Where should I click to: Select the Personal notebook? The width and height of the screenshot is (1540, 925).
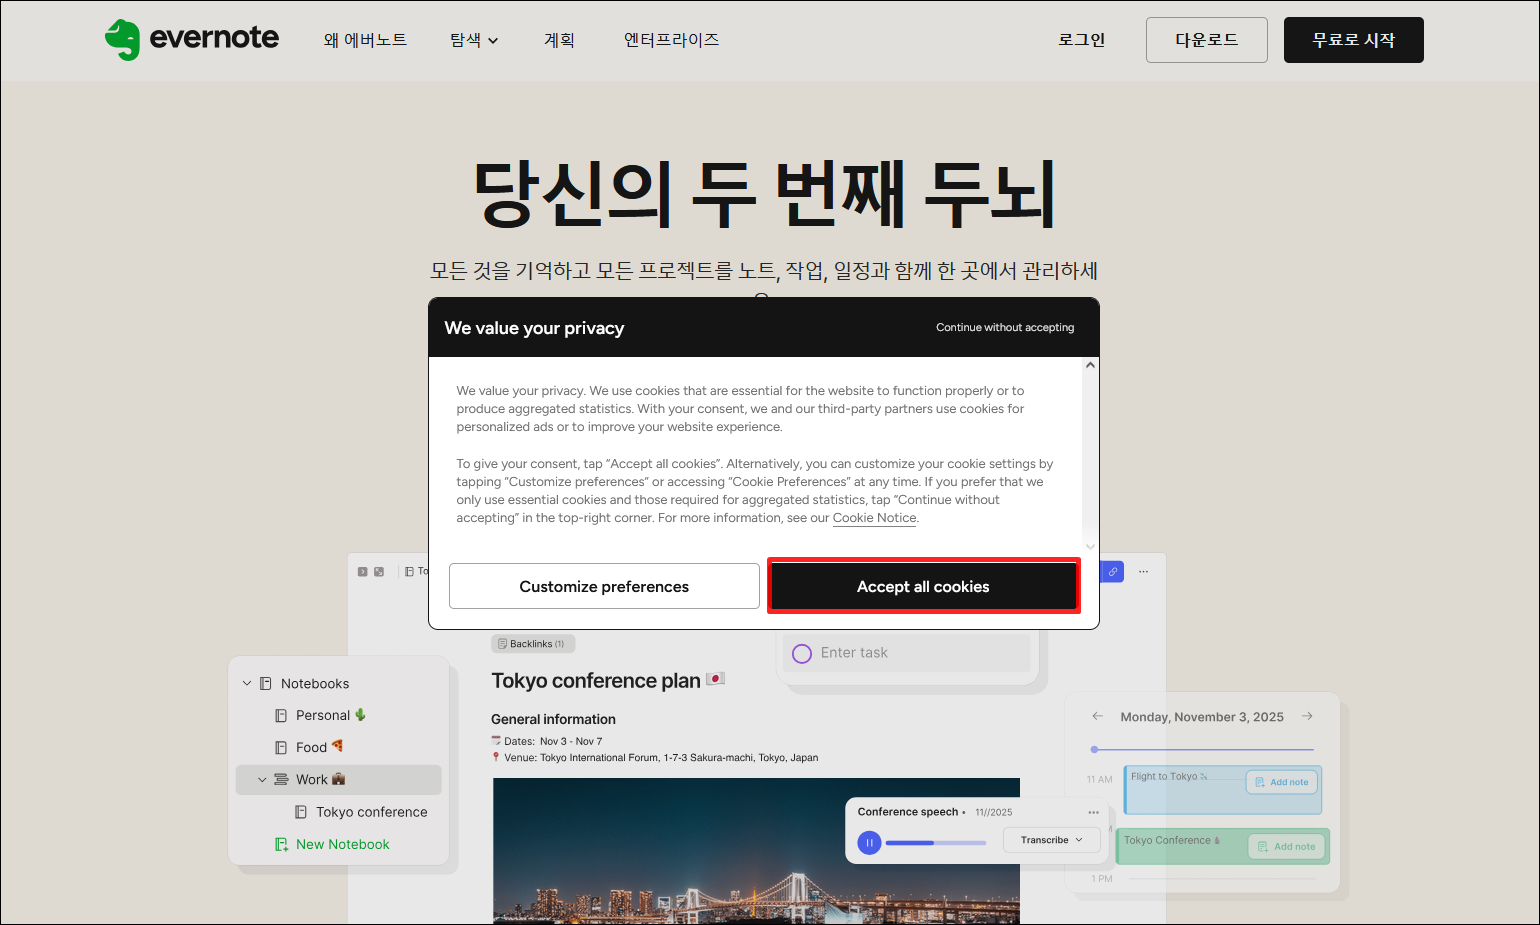323,715
